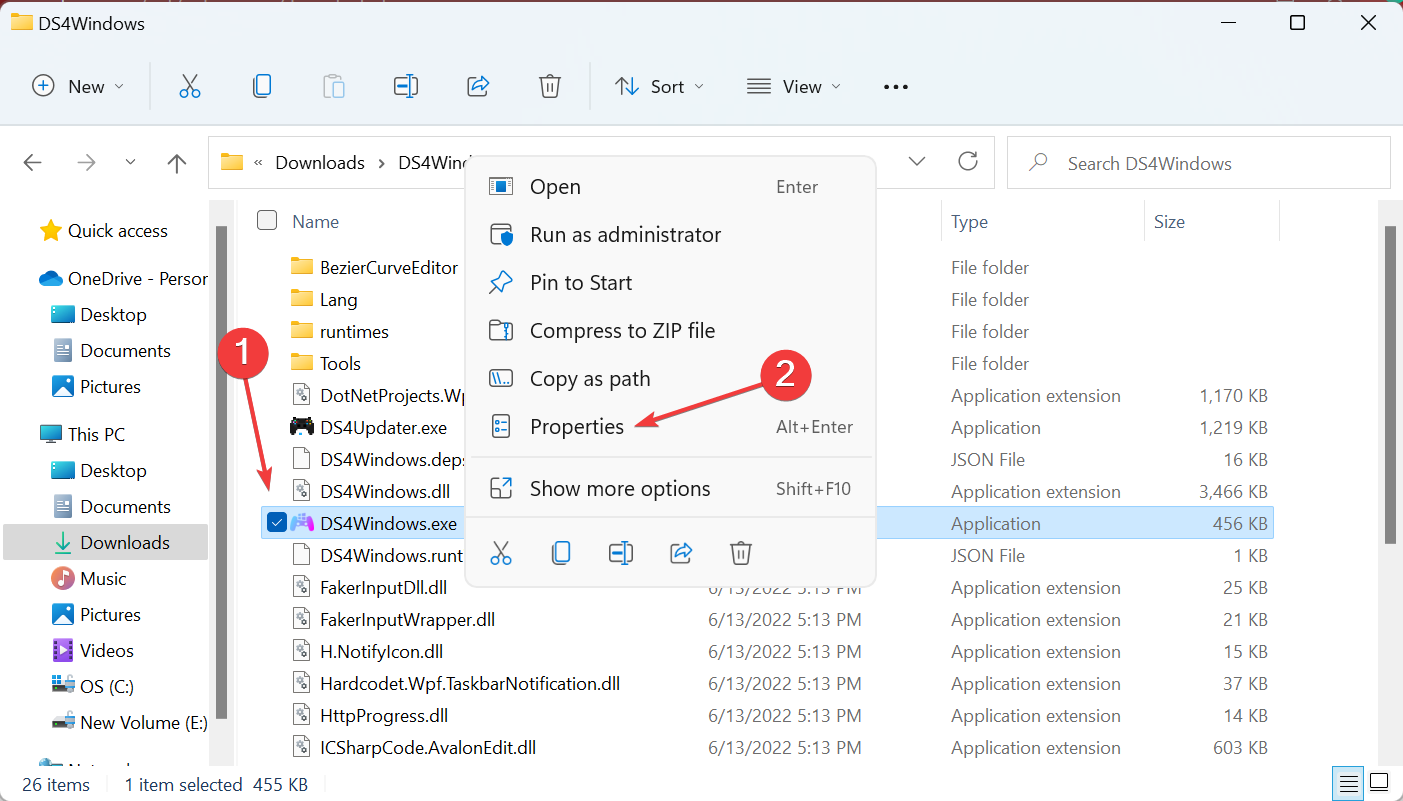Click the chevron between Downloads and DS4Windows breadcrumbs
Viewport: 1403px width, 801px height.
pos(382,163)
